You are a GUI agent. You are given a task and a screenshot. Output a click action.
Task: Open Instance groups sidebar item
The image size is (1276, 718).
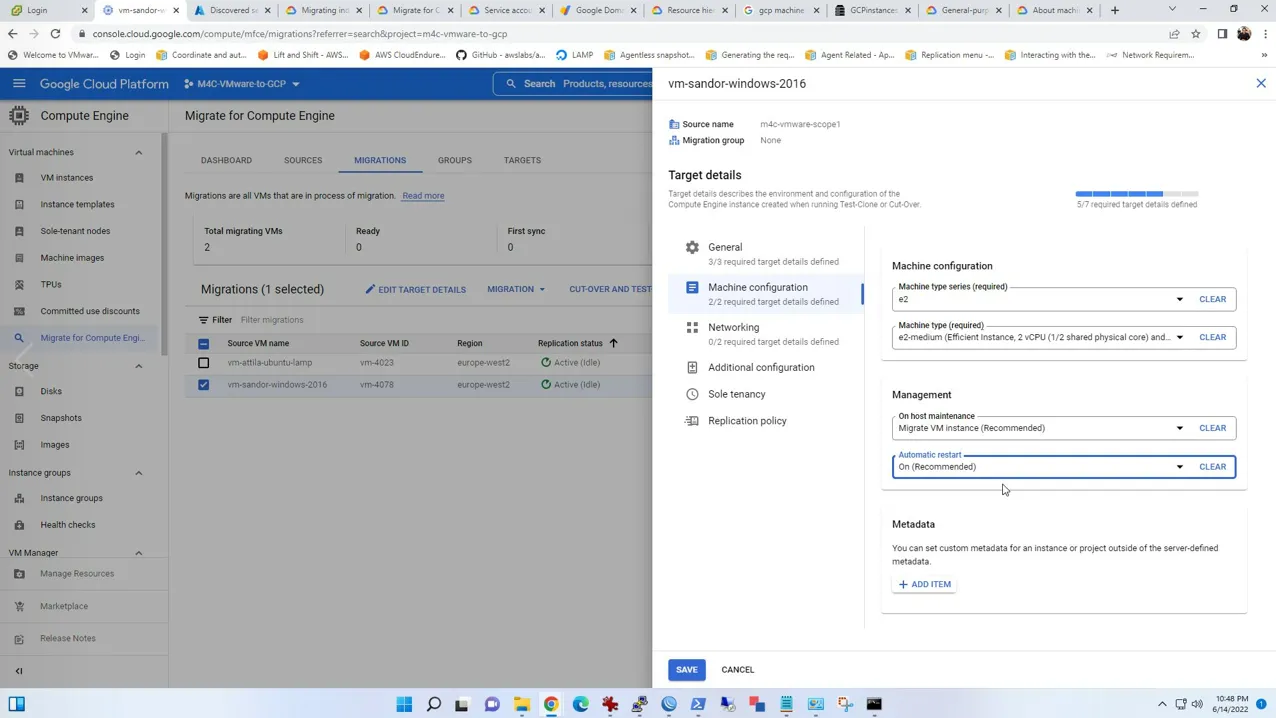pos(71,498)
